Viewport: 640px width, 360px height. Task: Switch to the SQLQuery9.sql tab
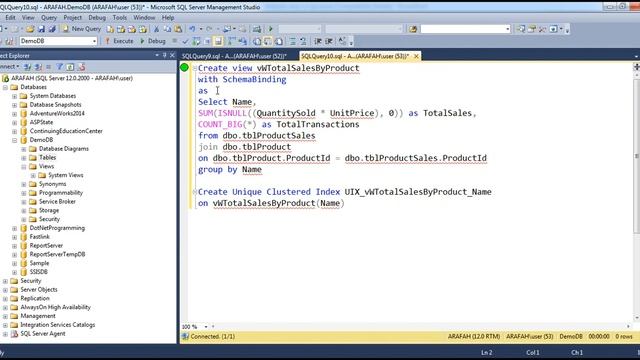[234, 56]
